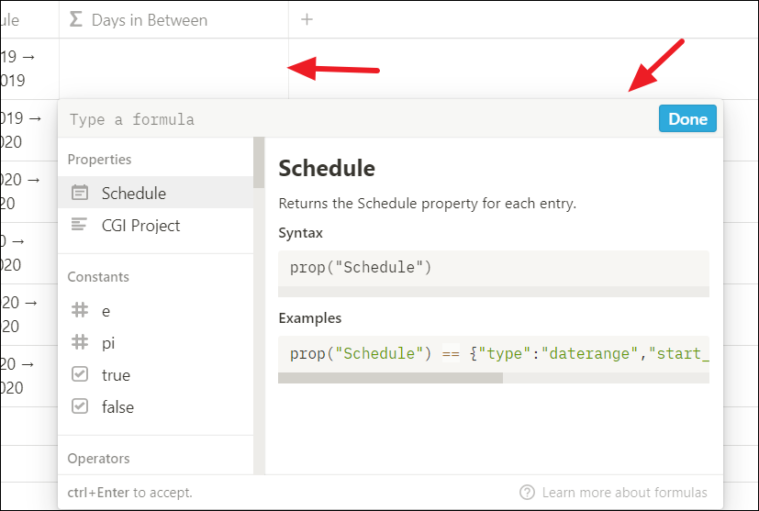This screenshot has width=759, height=511.
Task: Insert the pi constant into the formula
Action: point(155,343)
